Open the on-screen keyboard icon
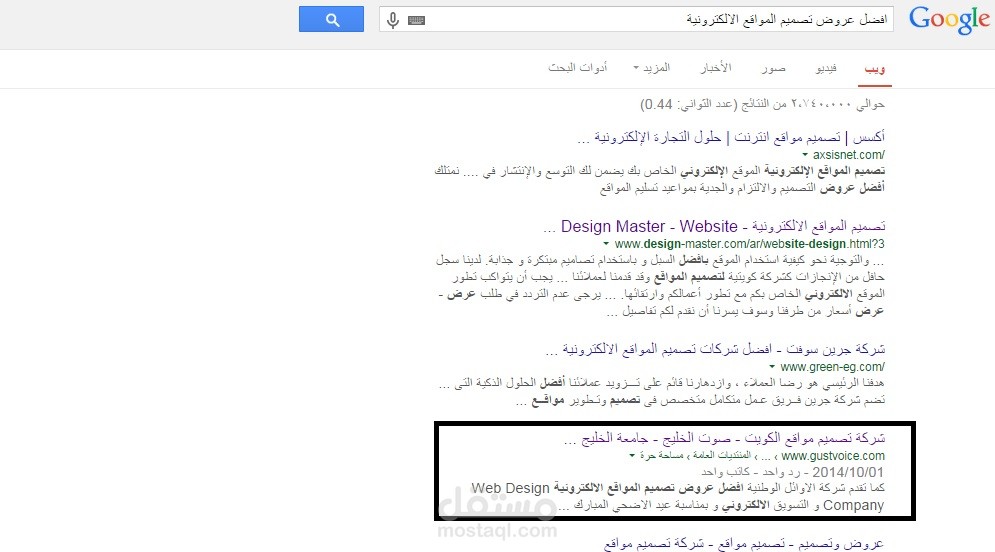The image size is (995, 552). pyautogui.click(x=416, y=20)
